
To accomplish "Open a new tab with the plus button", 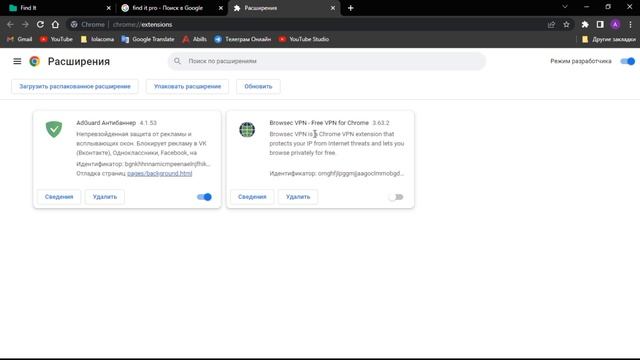I will tap(350, 8).
